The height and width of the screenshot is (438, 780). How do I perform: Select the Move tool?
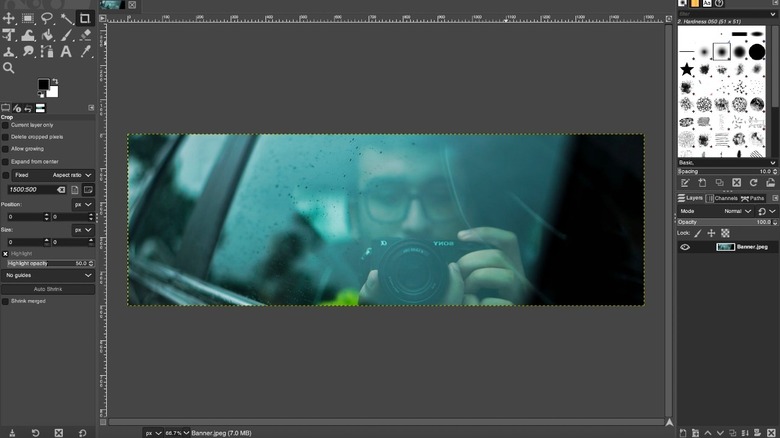[x=9, y=18]
